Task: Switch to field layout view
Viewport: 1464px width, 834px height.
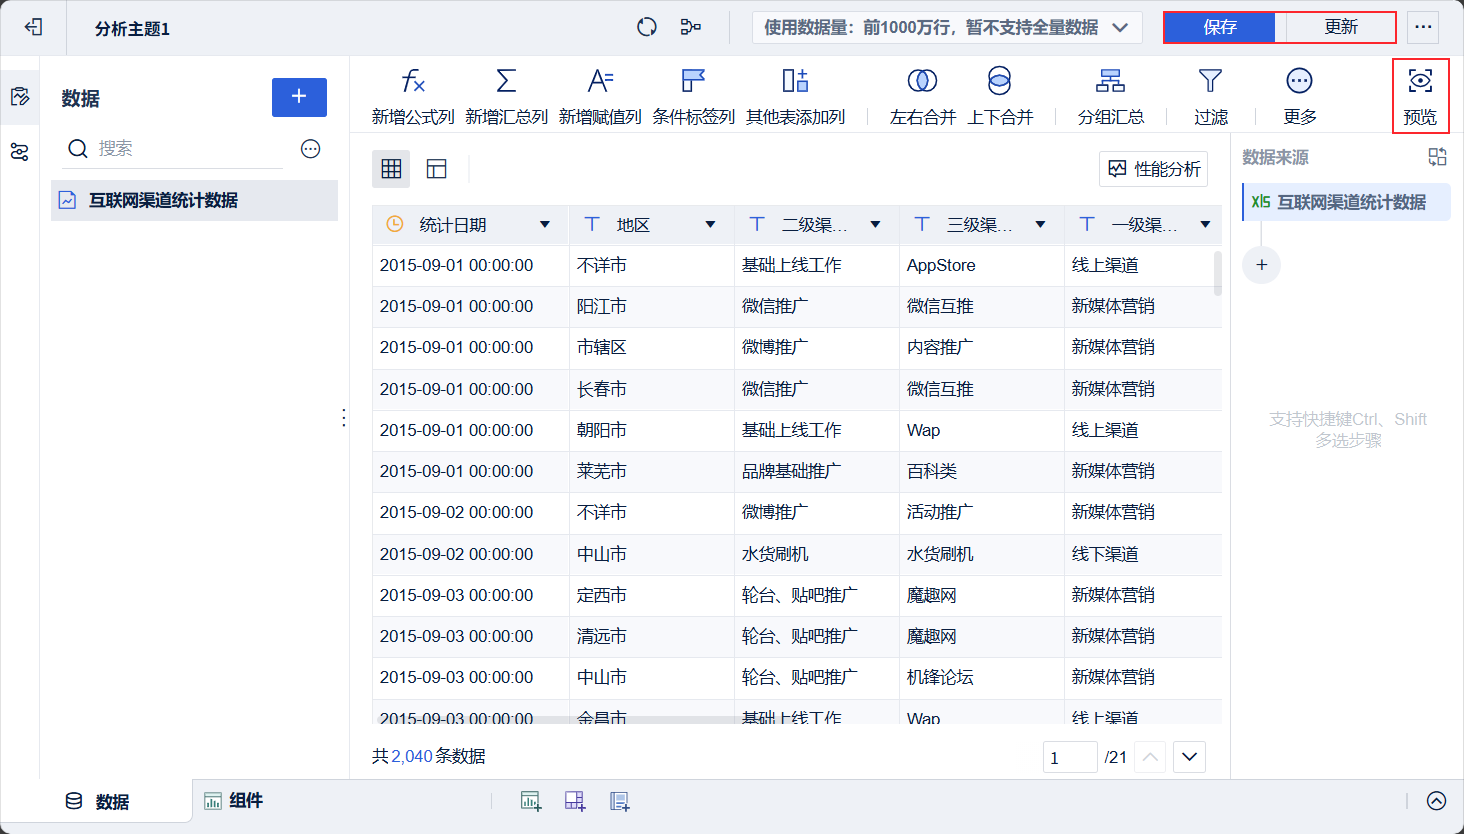Action: click(x=437, y=169)
